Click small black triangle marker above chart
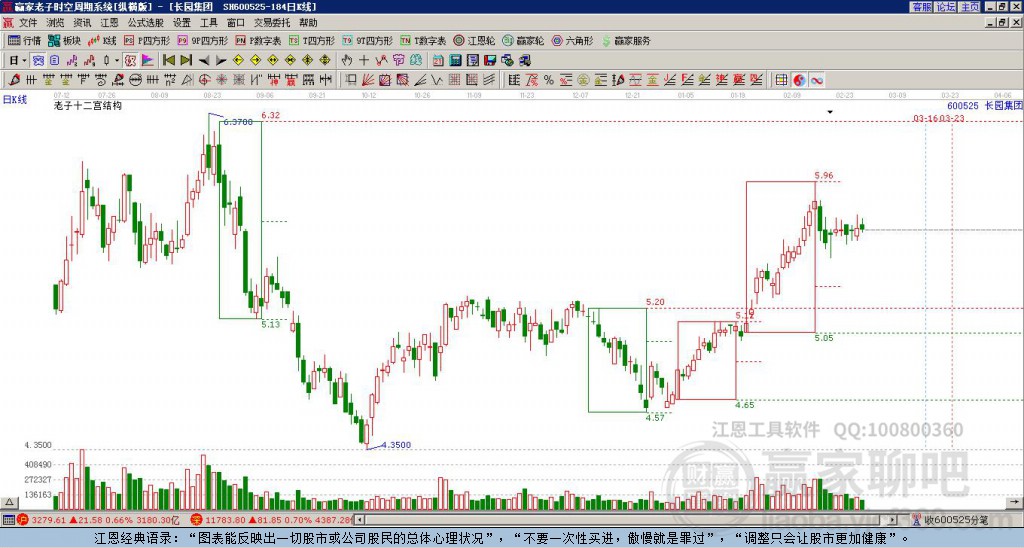The height and width of the screenshot is (548, 1024). (x=830, y=112)
